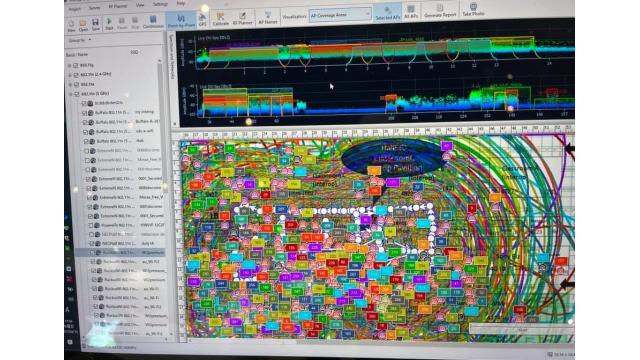Select the Point-by-Point survey mode
This screenshot has height=360, width=640.
181,21
